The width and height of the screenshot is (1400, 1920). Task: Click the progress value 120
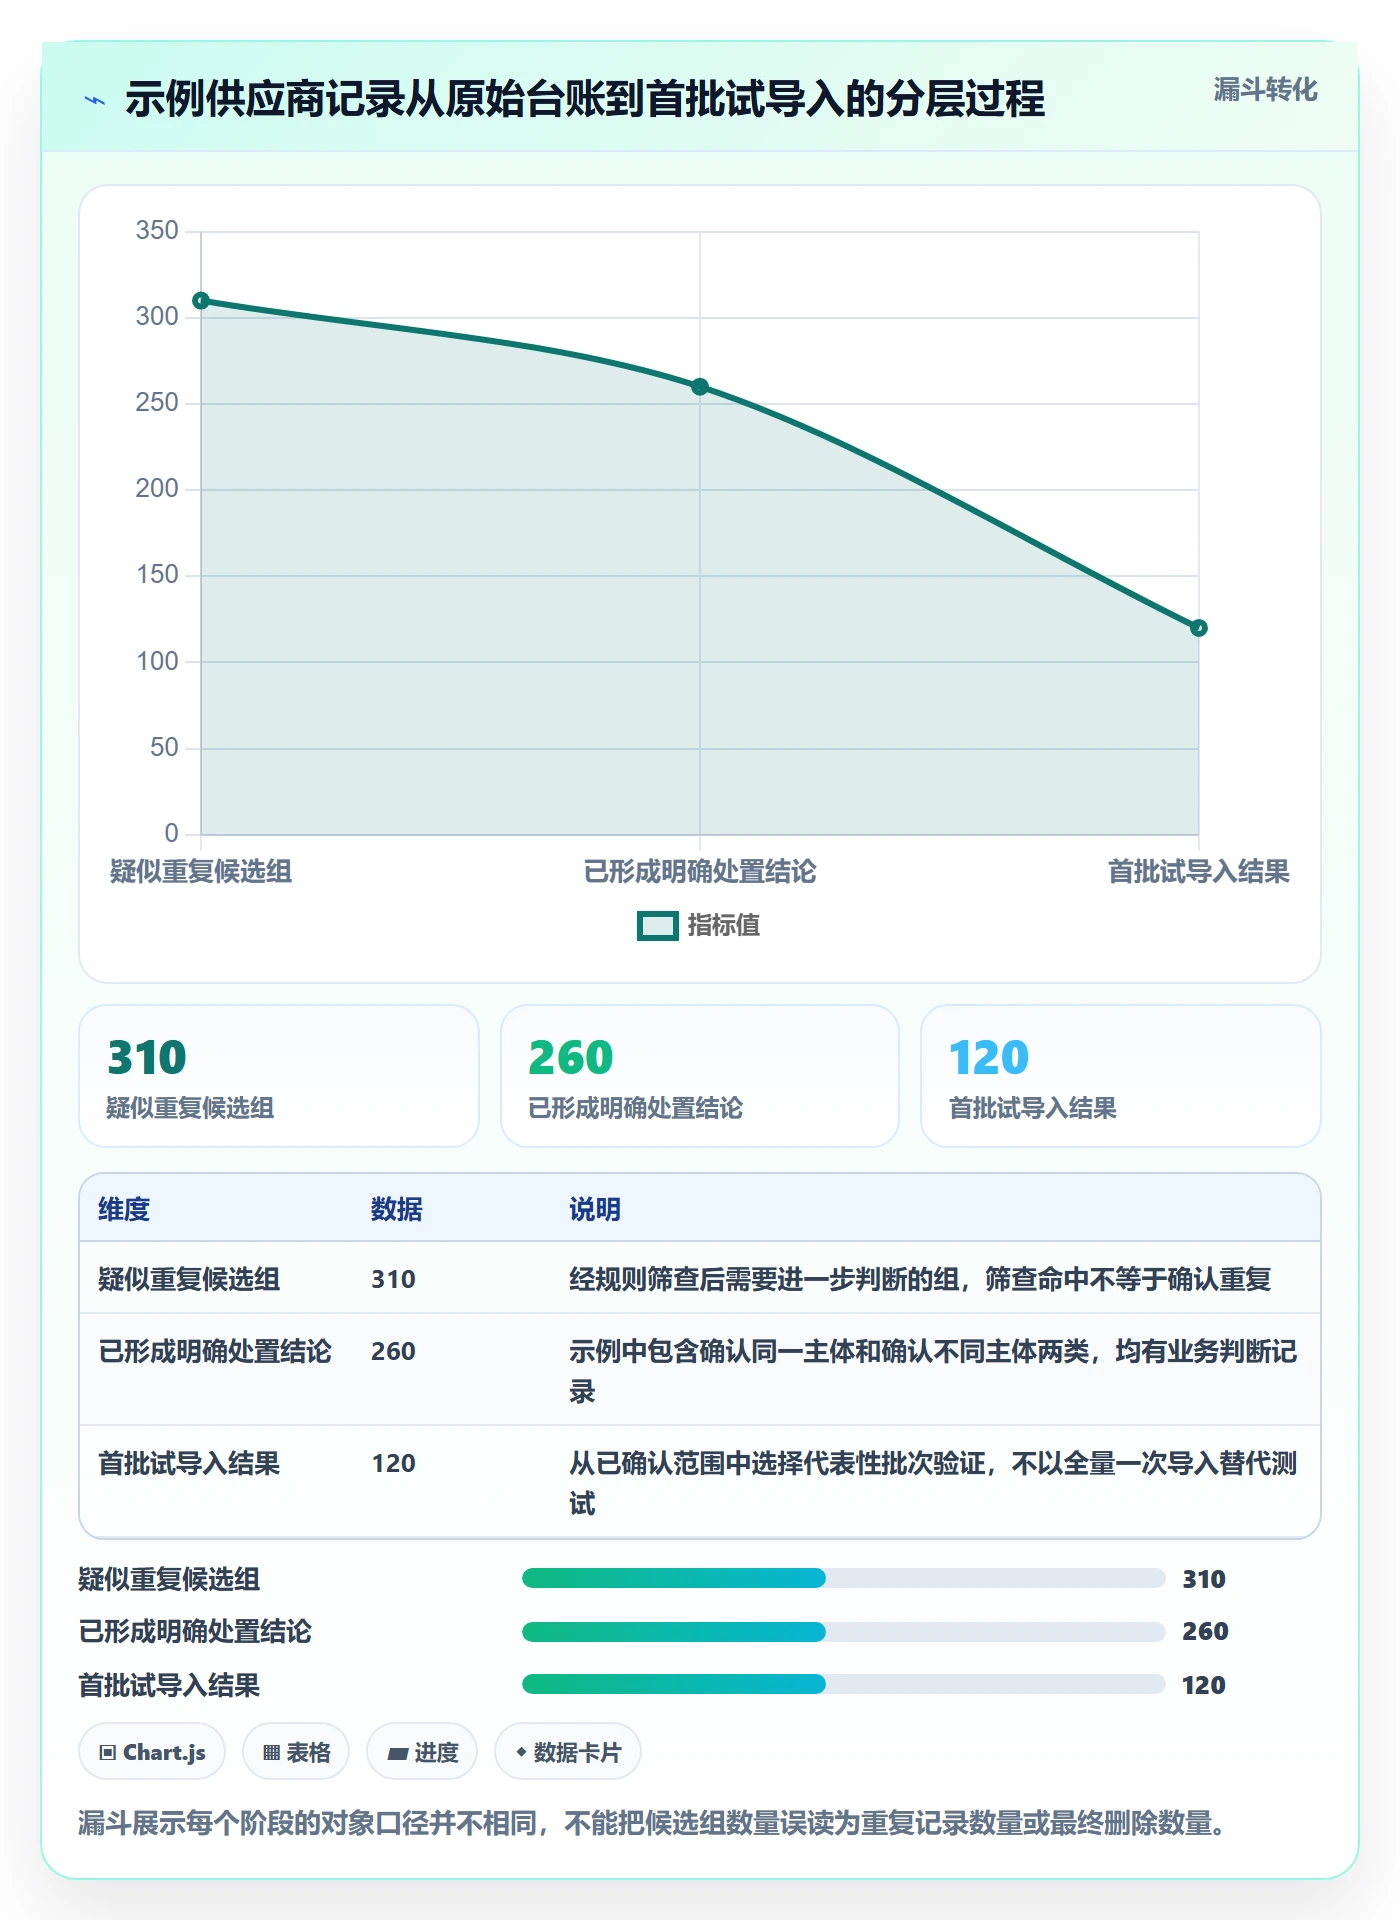1204,1686
